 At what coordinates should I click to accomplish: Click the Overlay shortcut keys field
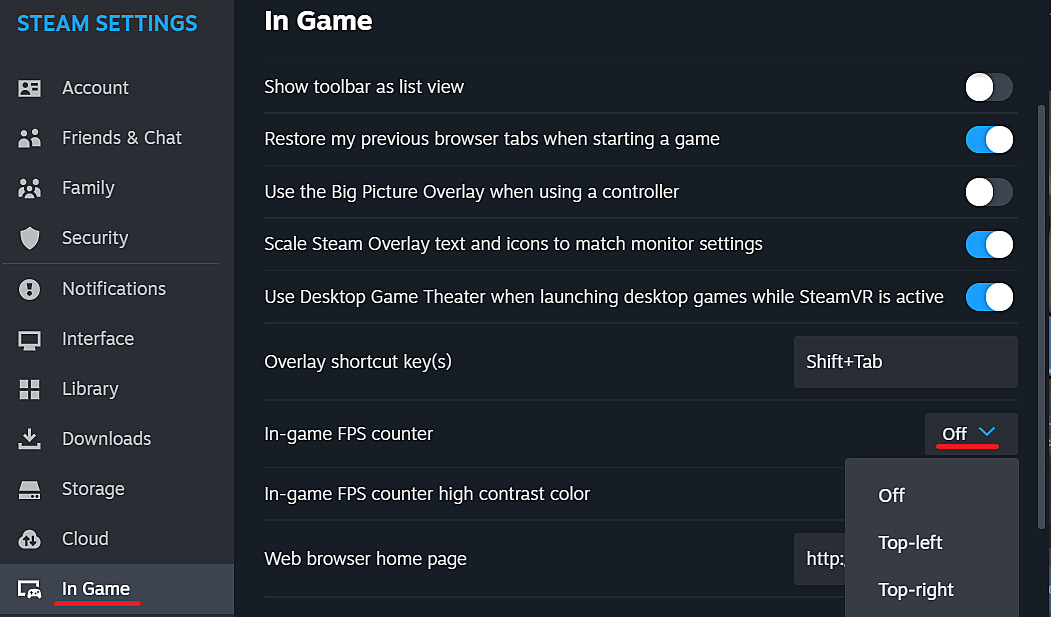[905, 362]
